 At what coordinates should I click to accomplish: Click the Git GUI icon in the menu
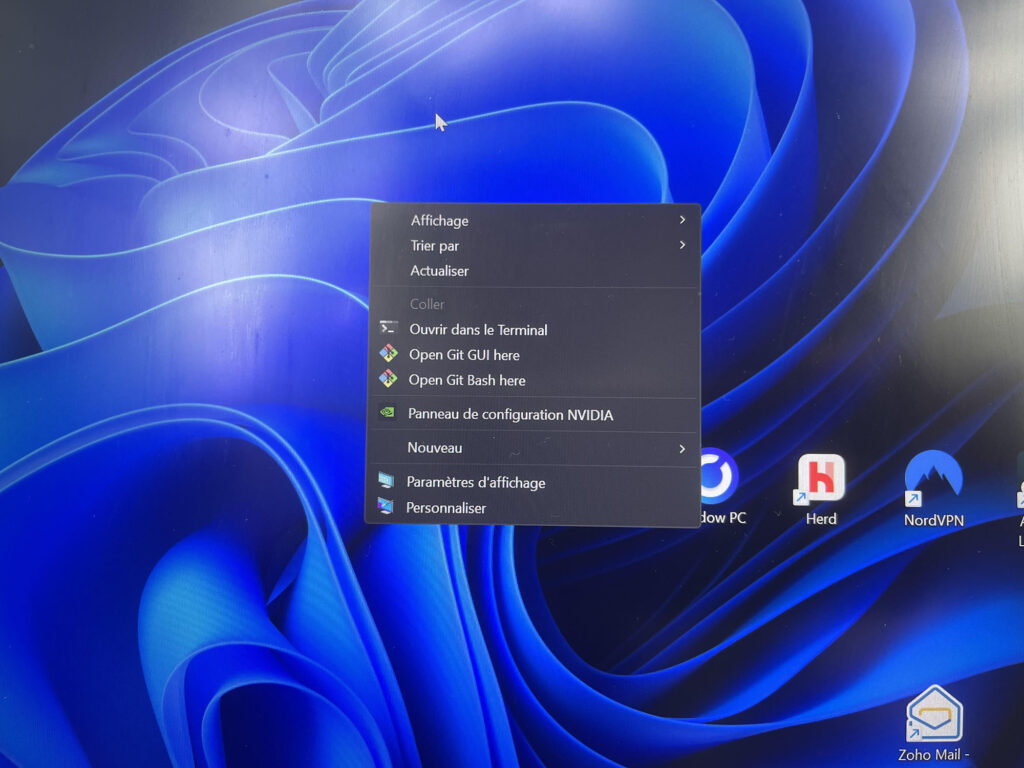click(390, 354)
